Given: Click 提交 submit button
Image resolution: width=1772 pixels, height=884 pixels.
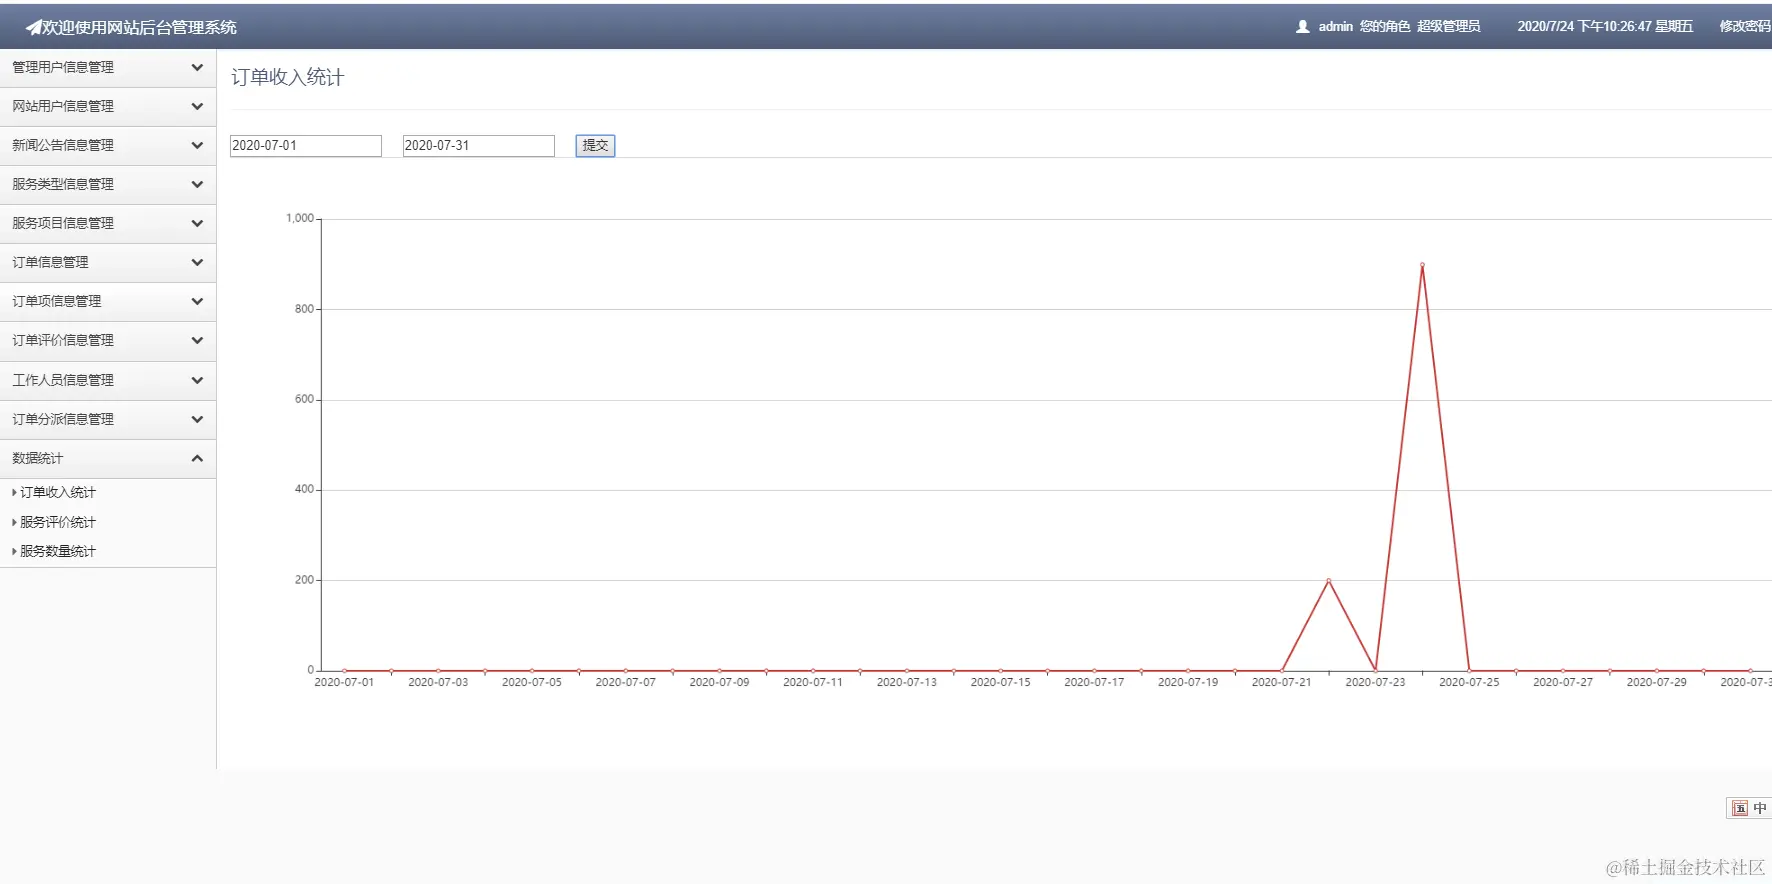Looking at the screenshot, I should click(595, 145).
